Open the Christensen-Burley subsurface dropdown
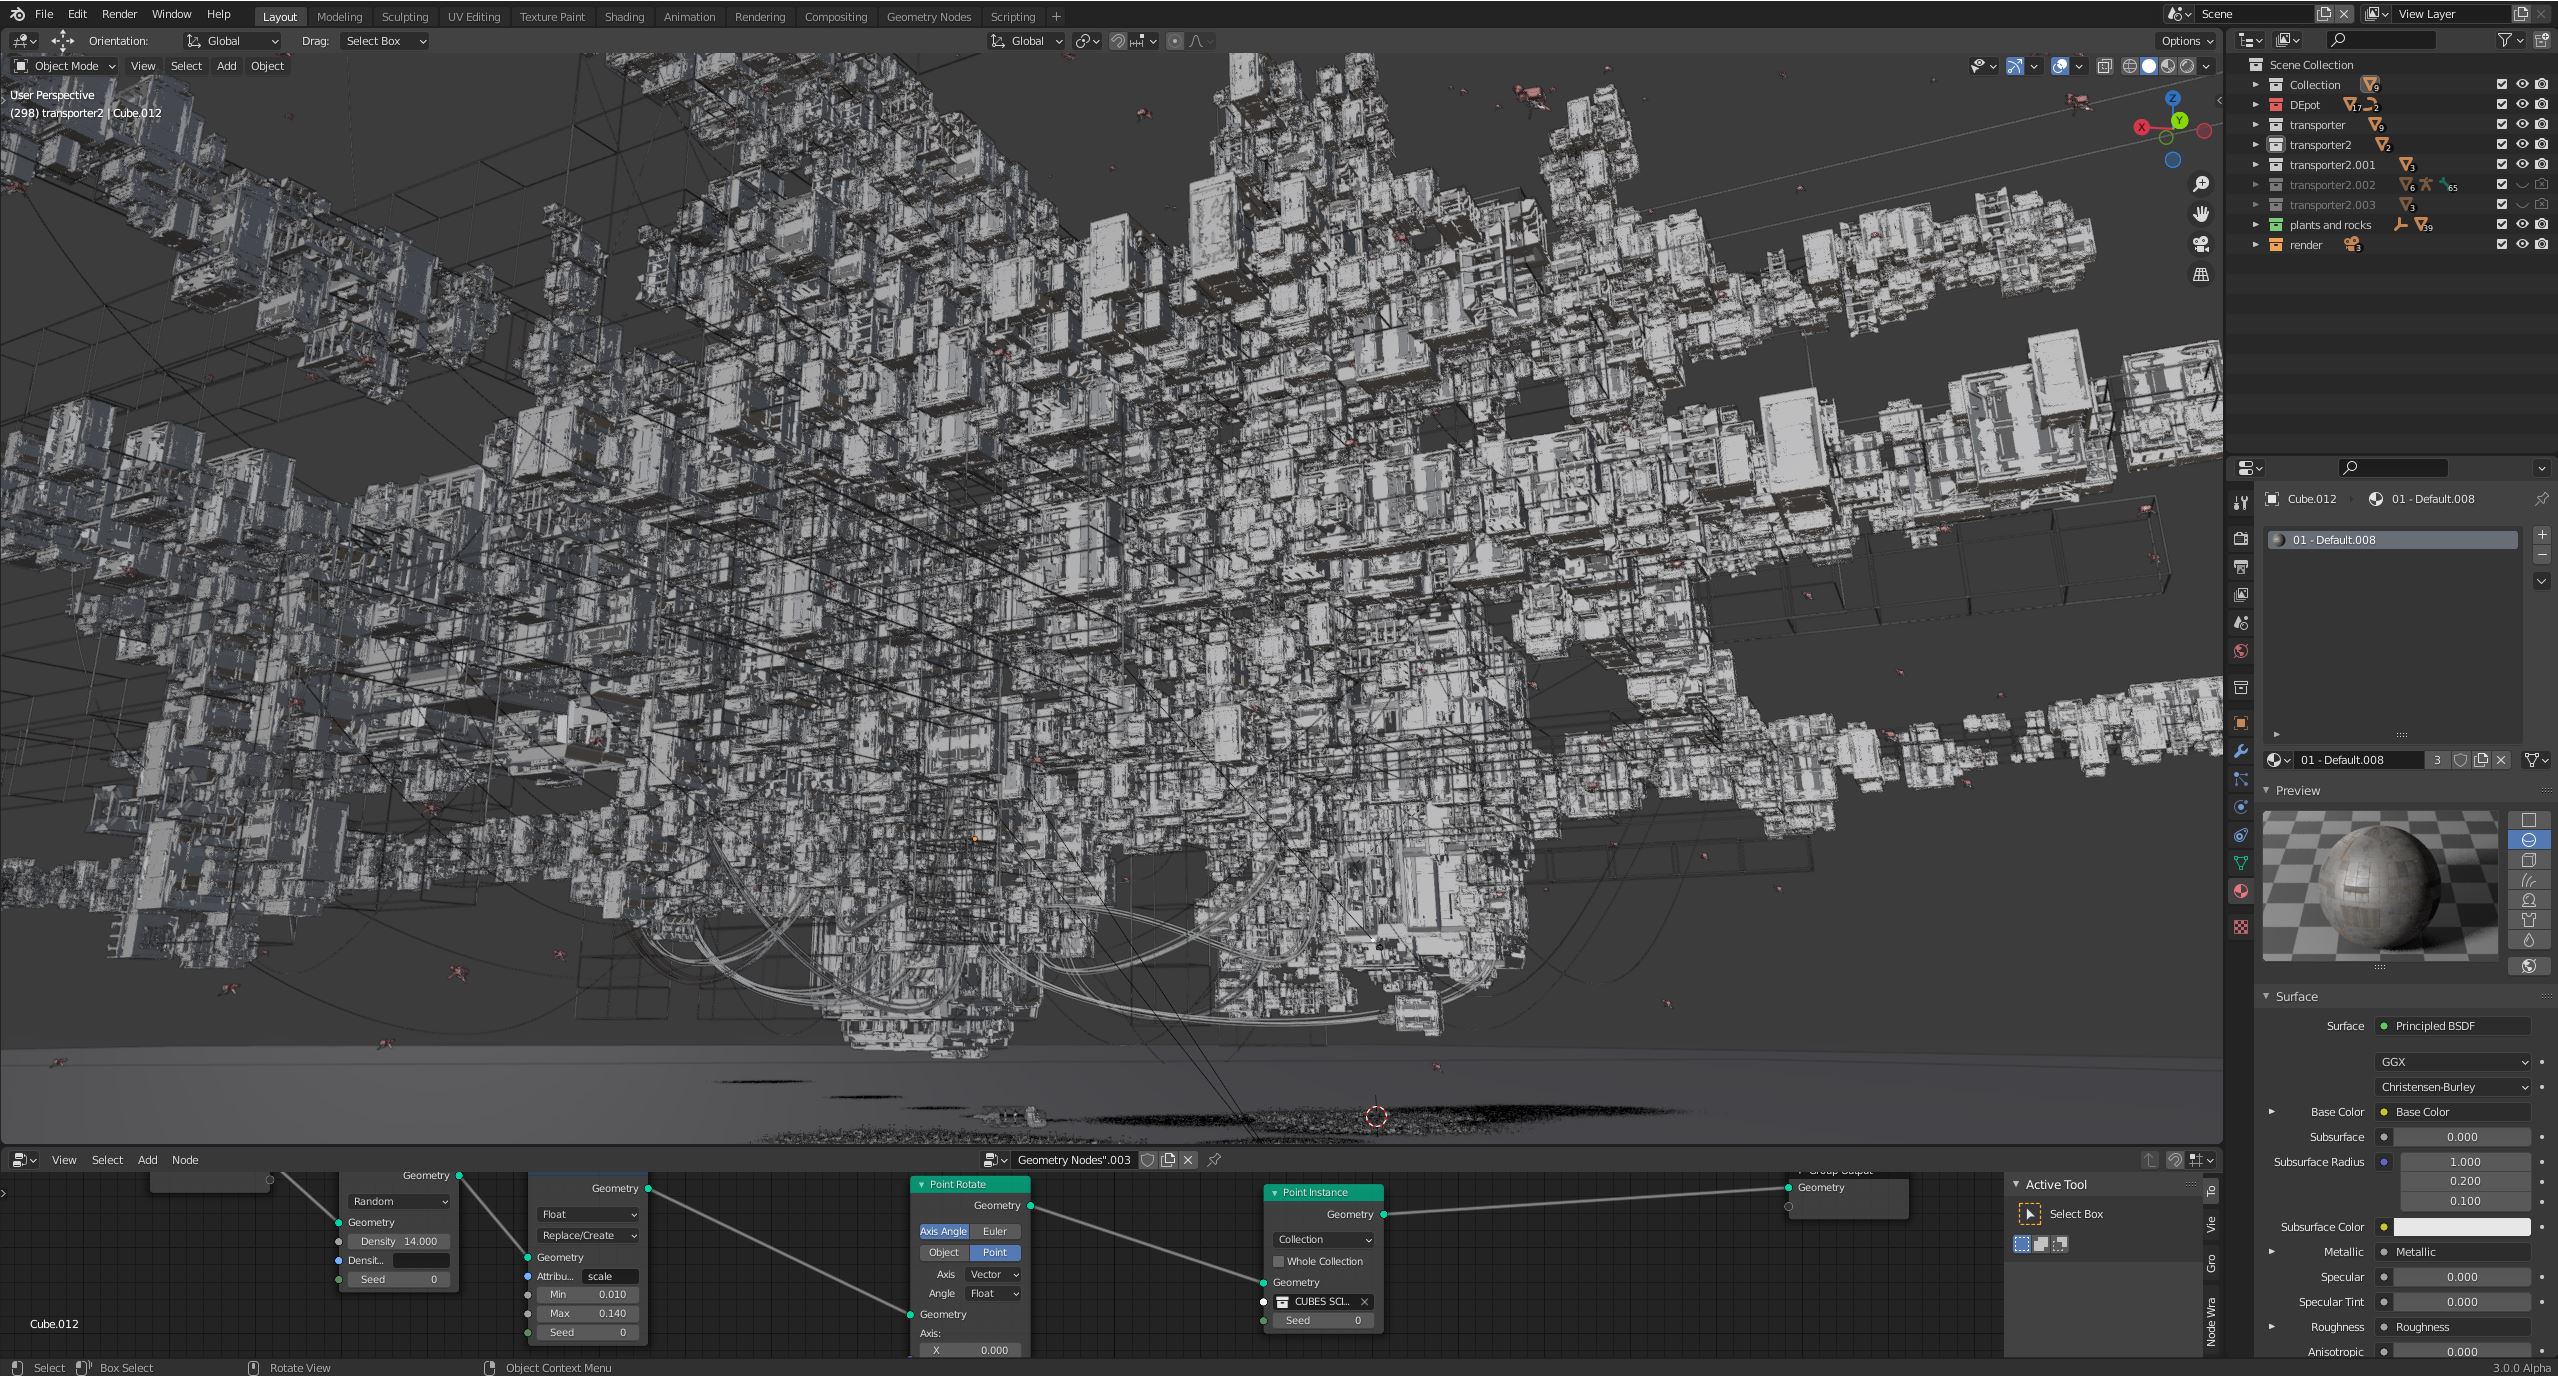Screen dimensions: 2558x1376 [2452, 1087]
